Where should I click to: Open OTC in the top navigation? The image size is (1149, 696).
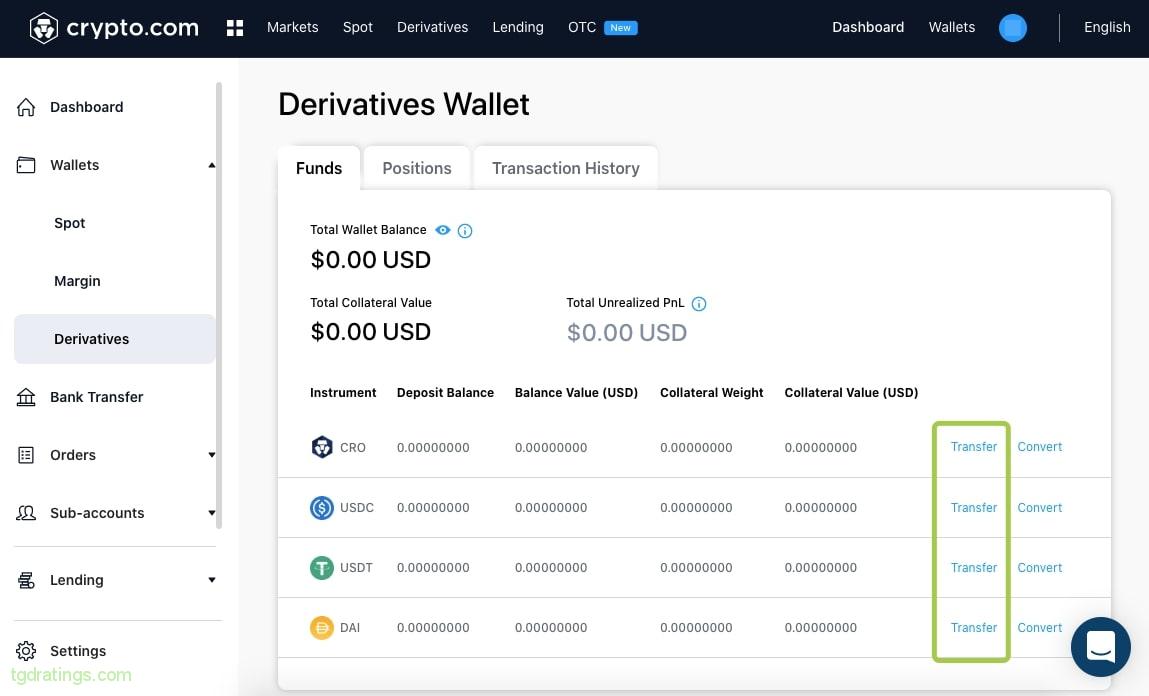[x=582, y=27]
